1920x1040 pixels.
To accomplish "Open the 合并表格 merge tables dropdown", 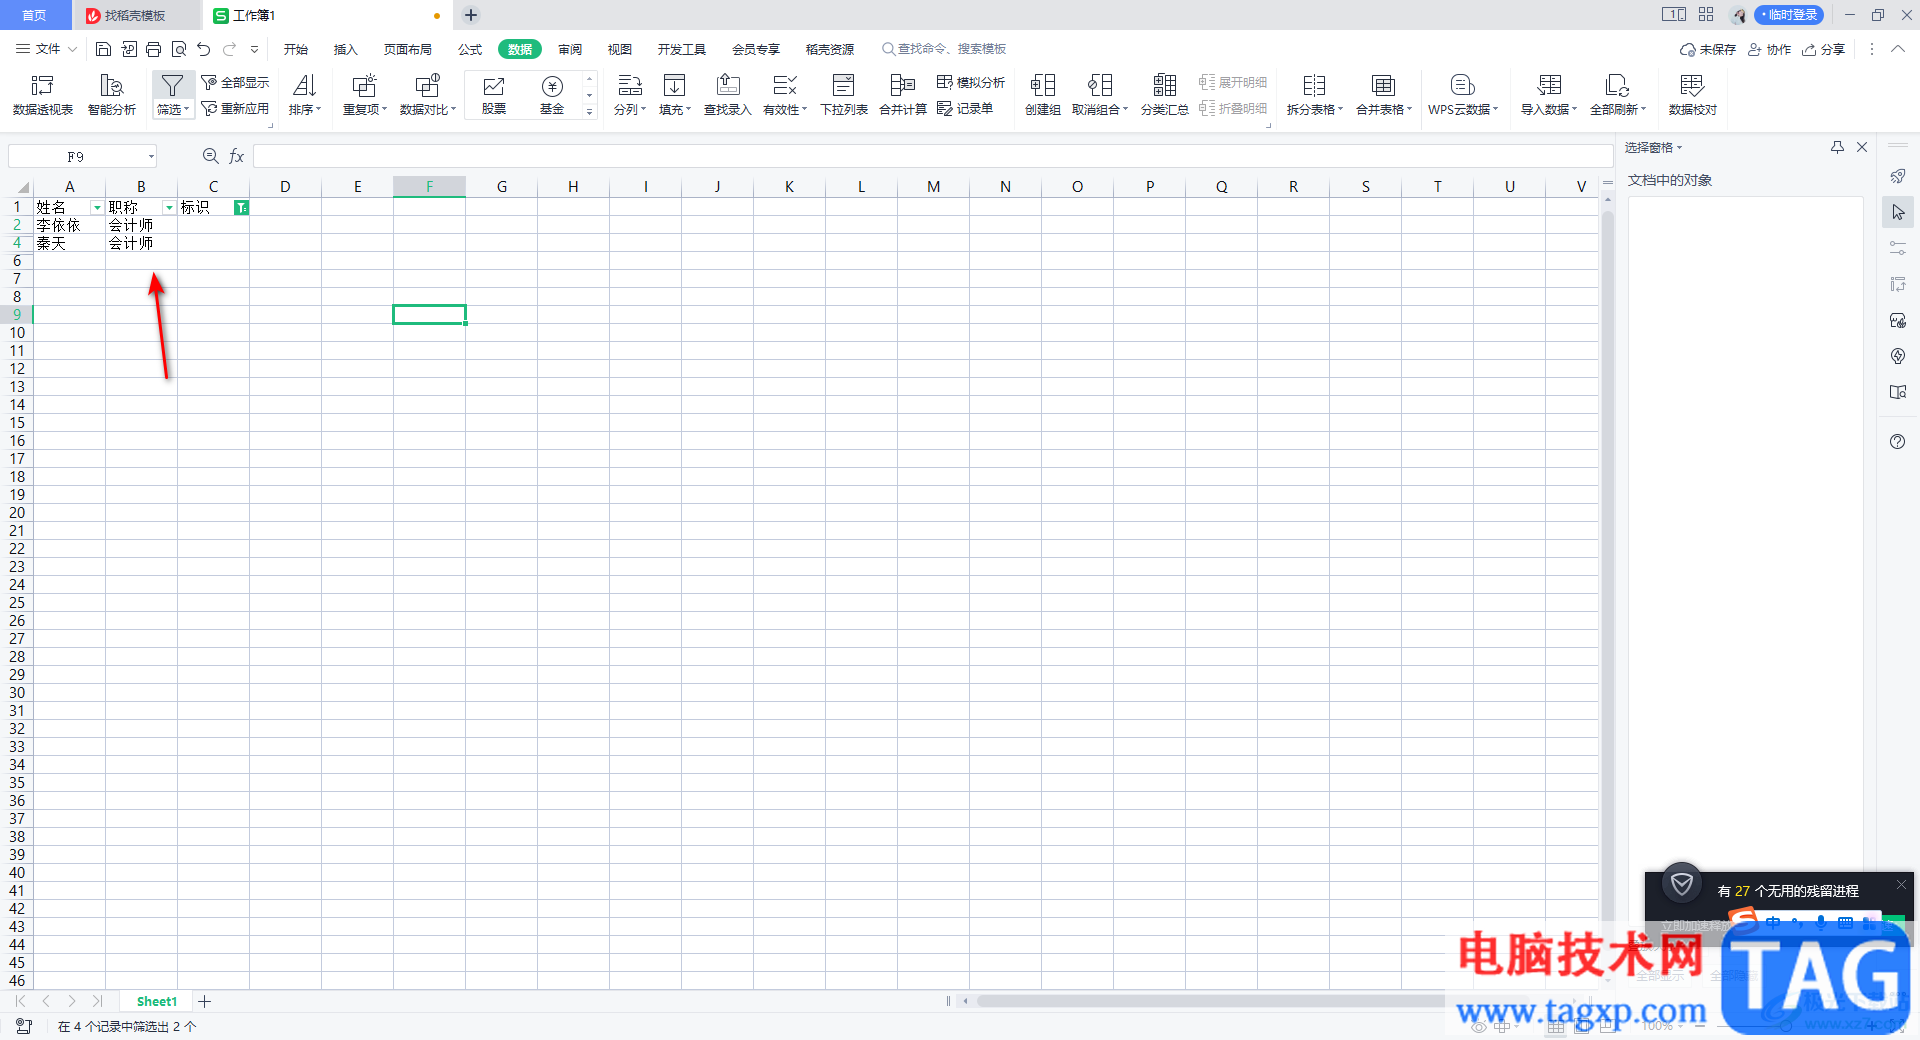I will [x=1384, y=109].
